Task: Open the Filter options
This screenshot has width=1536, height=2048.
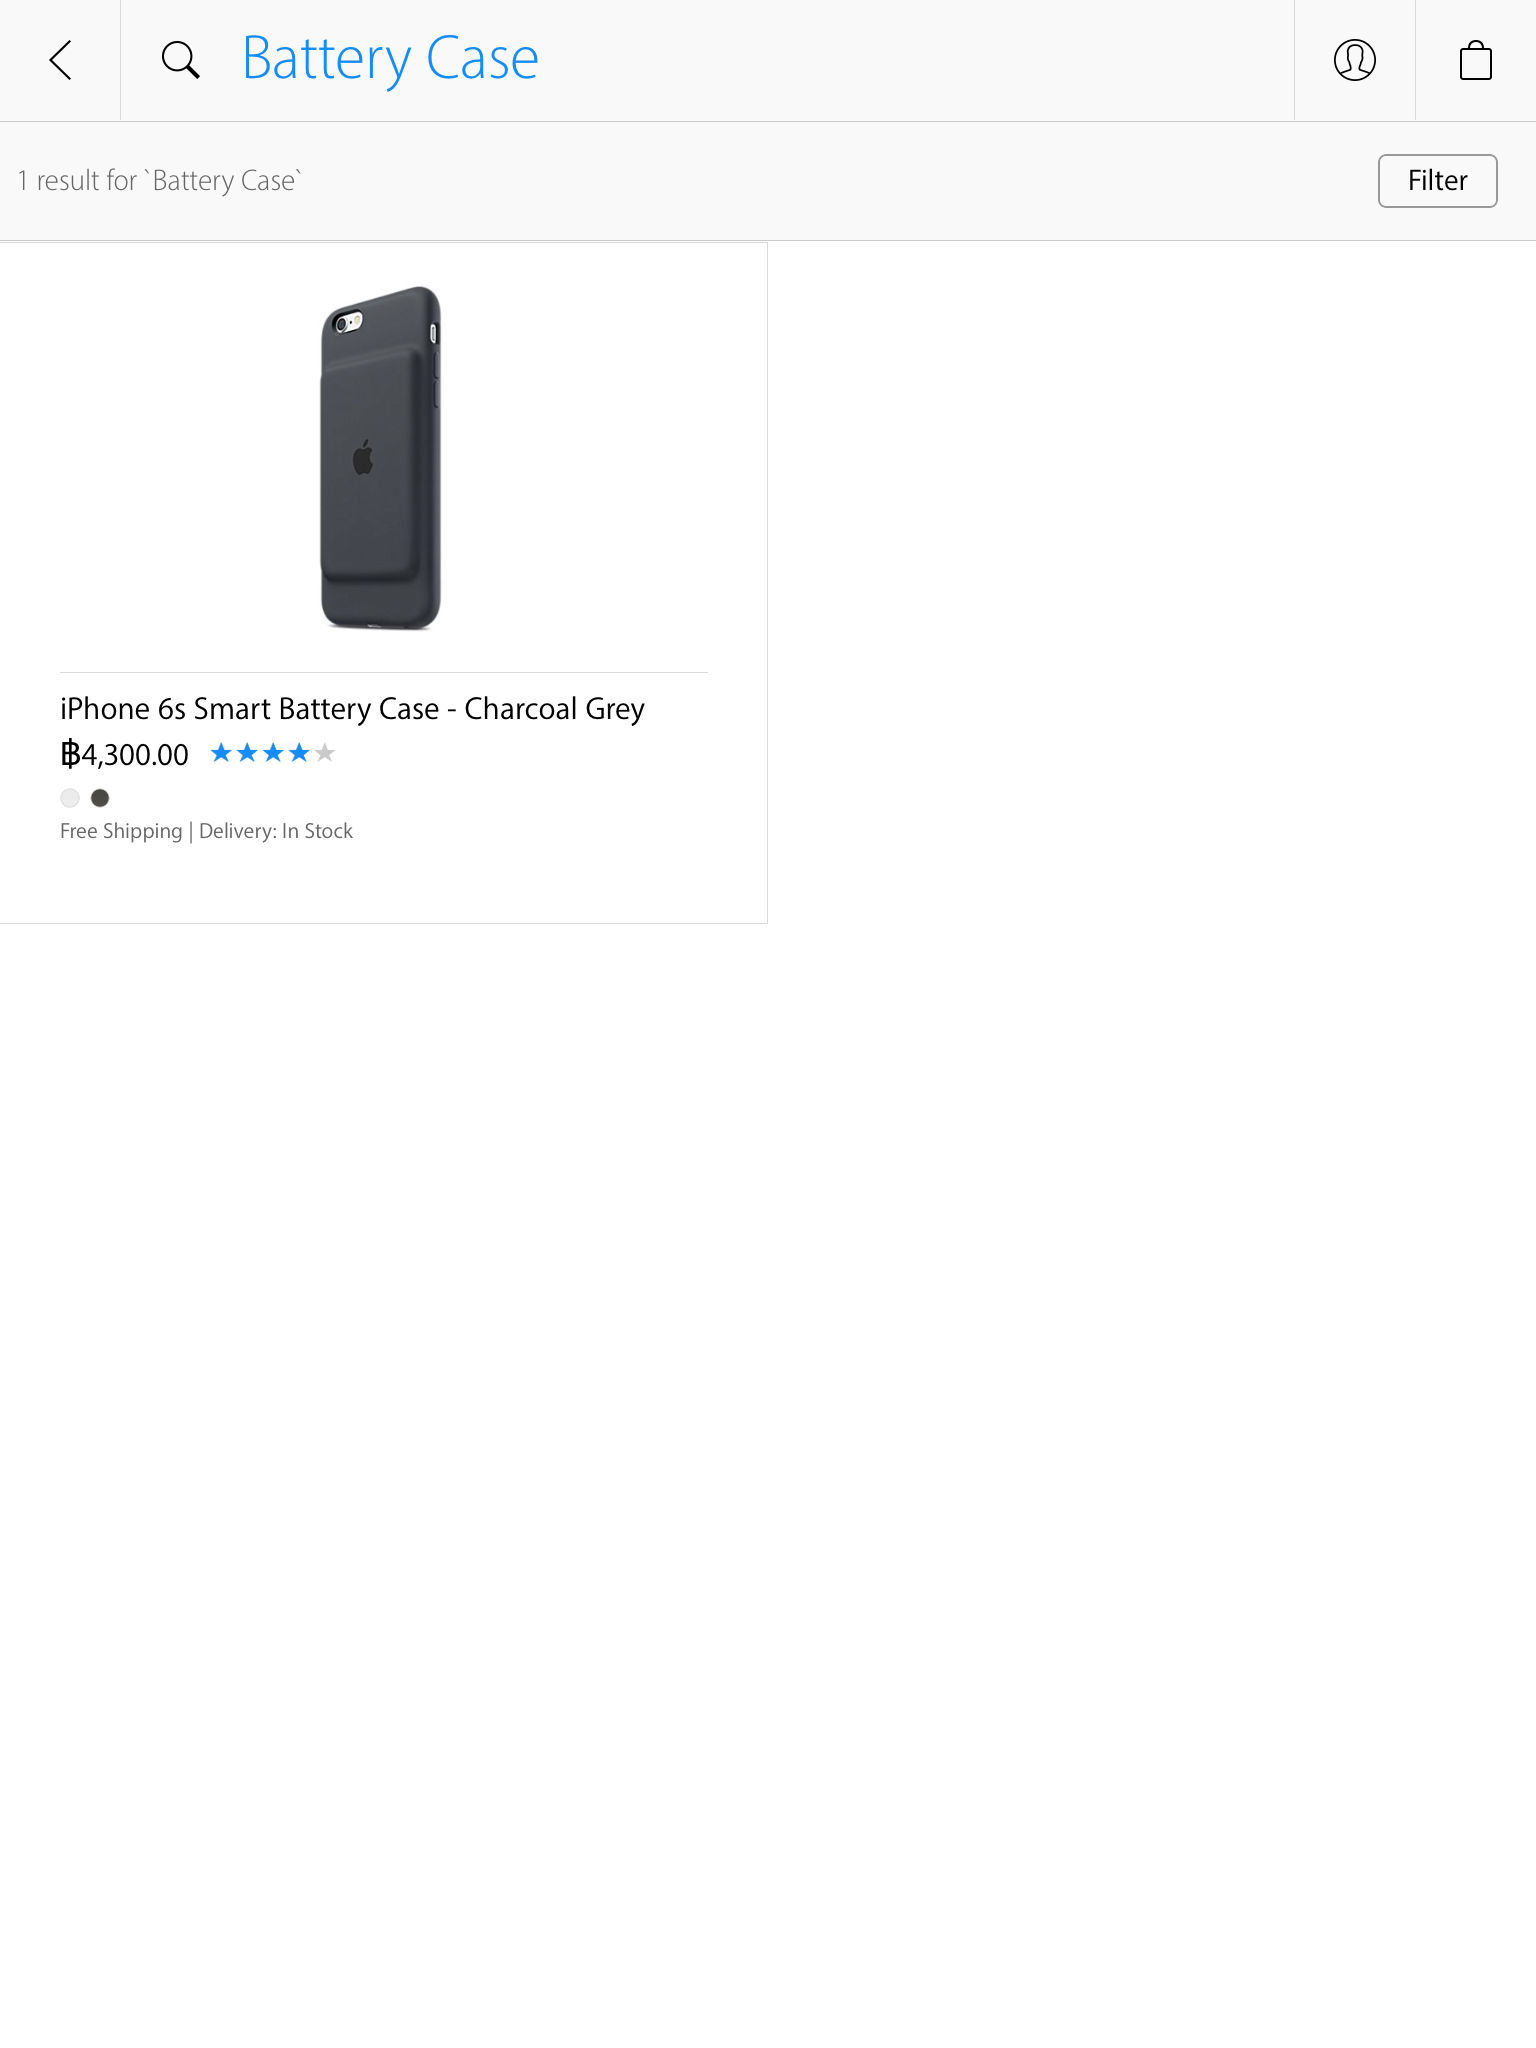Action: click(x=1437, y=181)
